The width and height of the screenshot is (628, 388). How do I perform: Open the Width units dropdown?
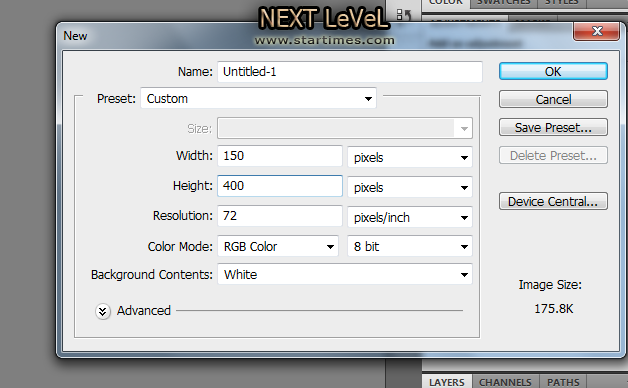[x=410, y=157]
